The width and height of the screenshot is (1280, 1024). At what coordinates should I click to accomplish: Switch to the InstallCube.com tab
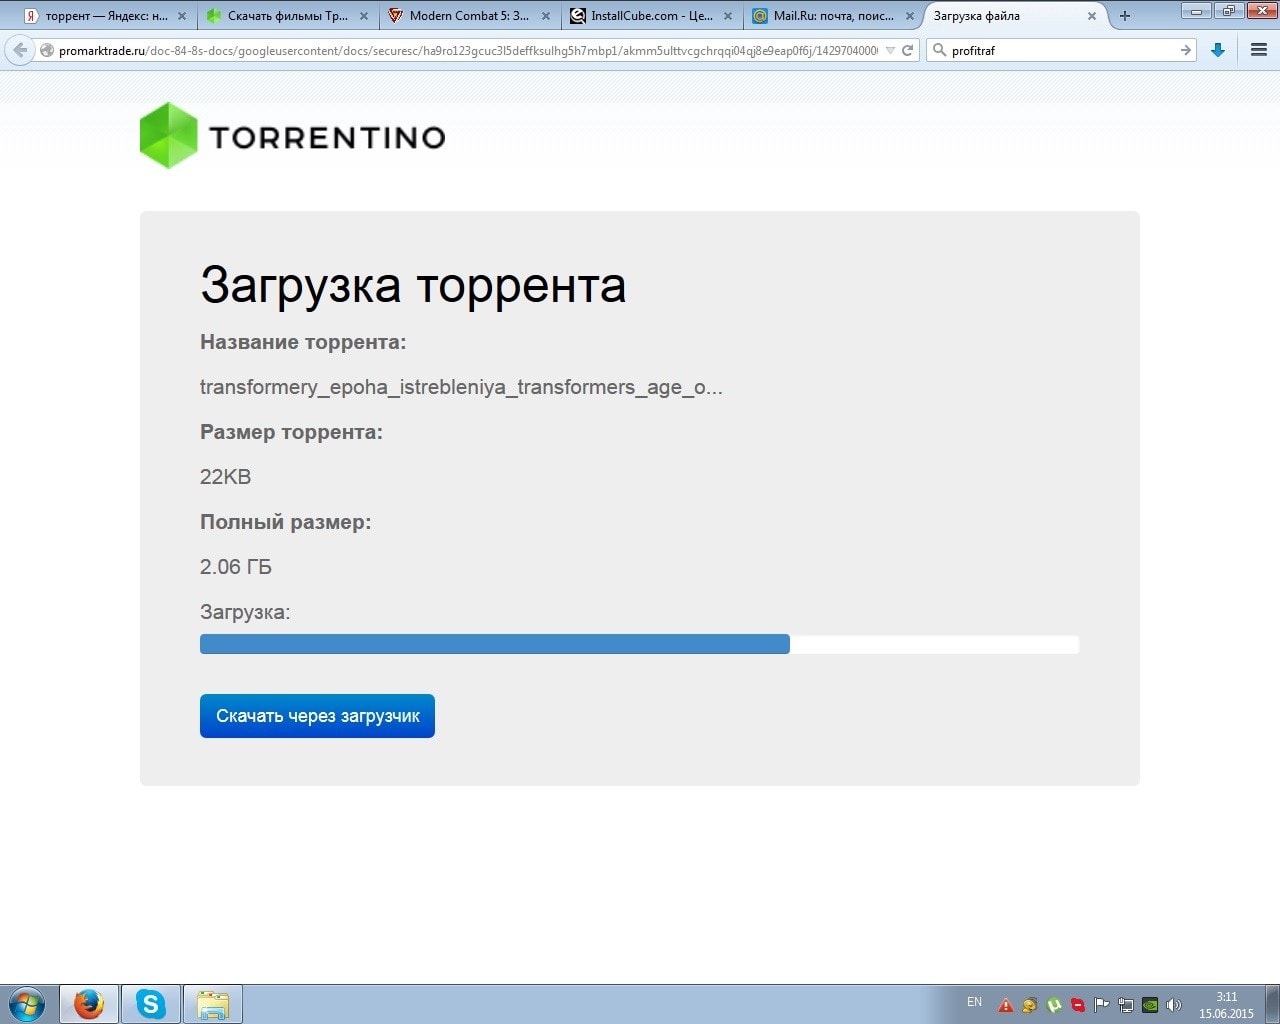pyautogui.click(x=652, y=16)
